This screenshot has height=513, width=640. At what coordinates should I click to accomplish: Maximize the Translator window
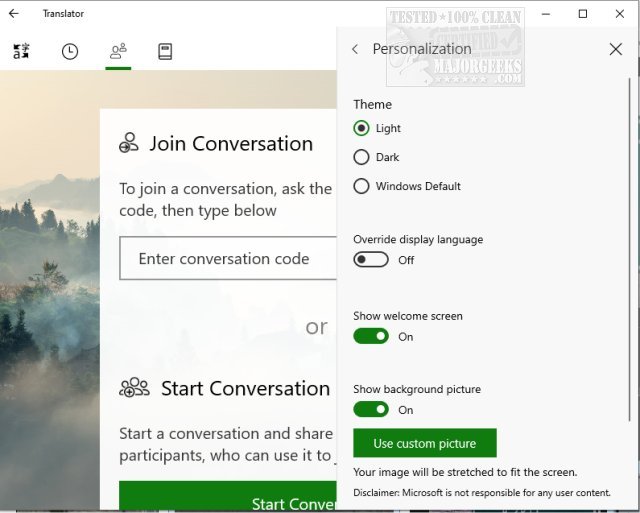coord(583,14)
